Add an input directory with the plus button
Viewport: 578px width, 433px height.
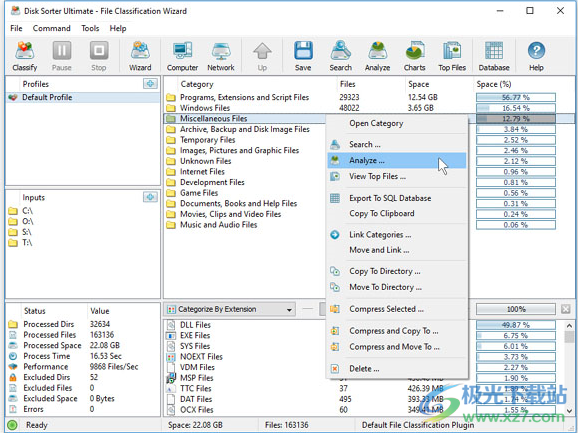pos(150,197)
